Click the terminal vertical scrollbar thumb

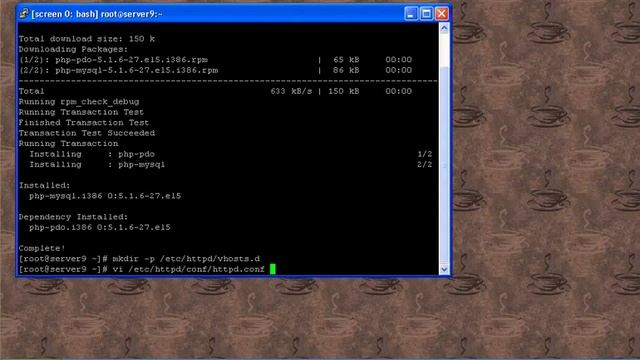coord(444,165)
